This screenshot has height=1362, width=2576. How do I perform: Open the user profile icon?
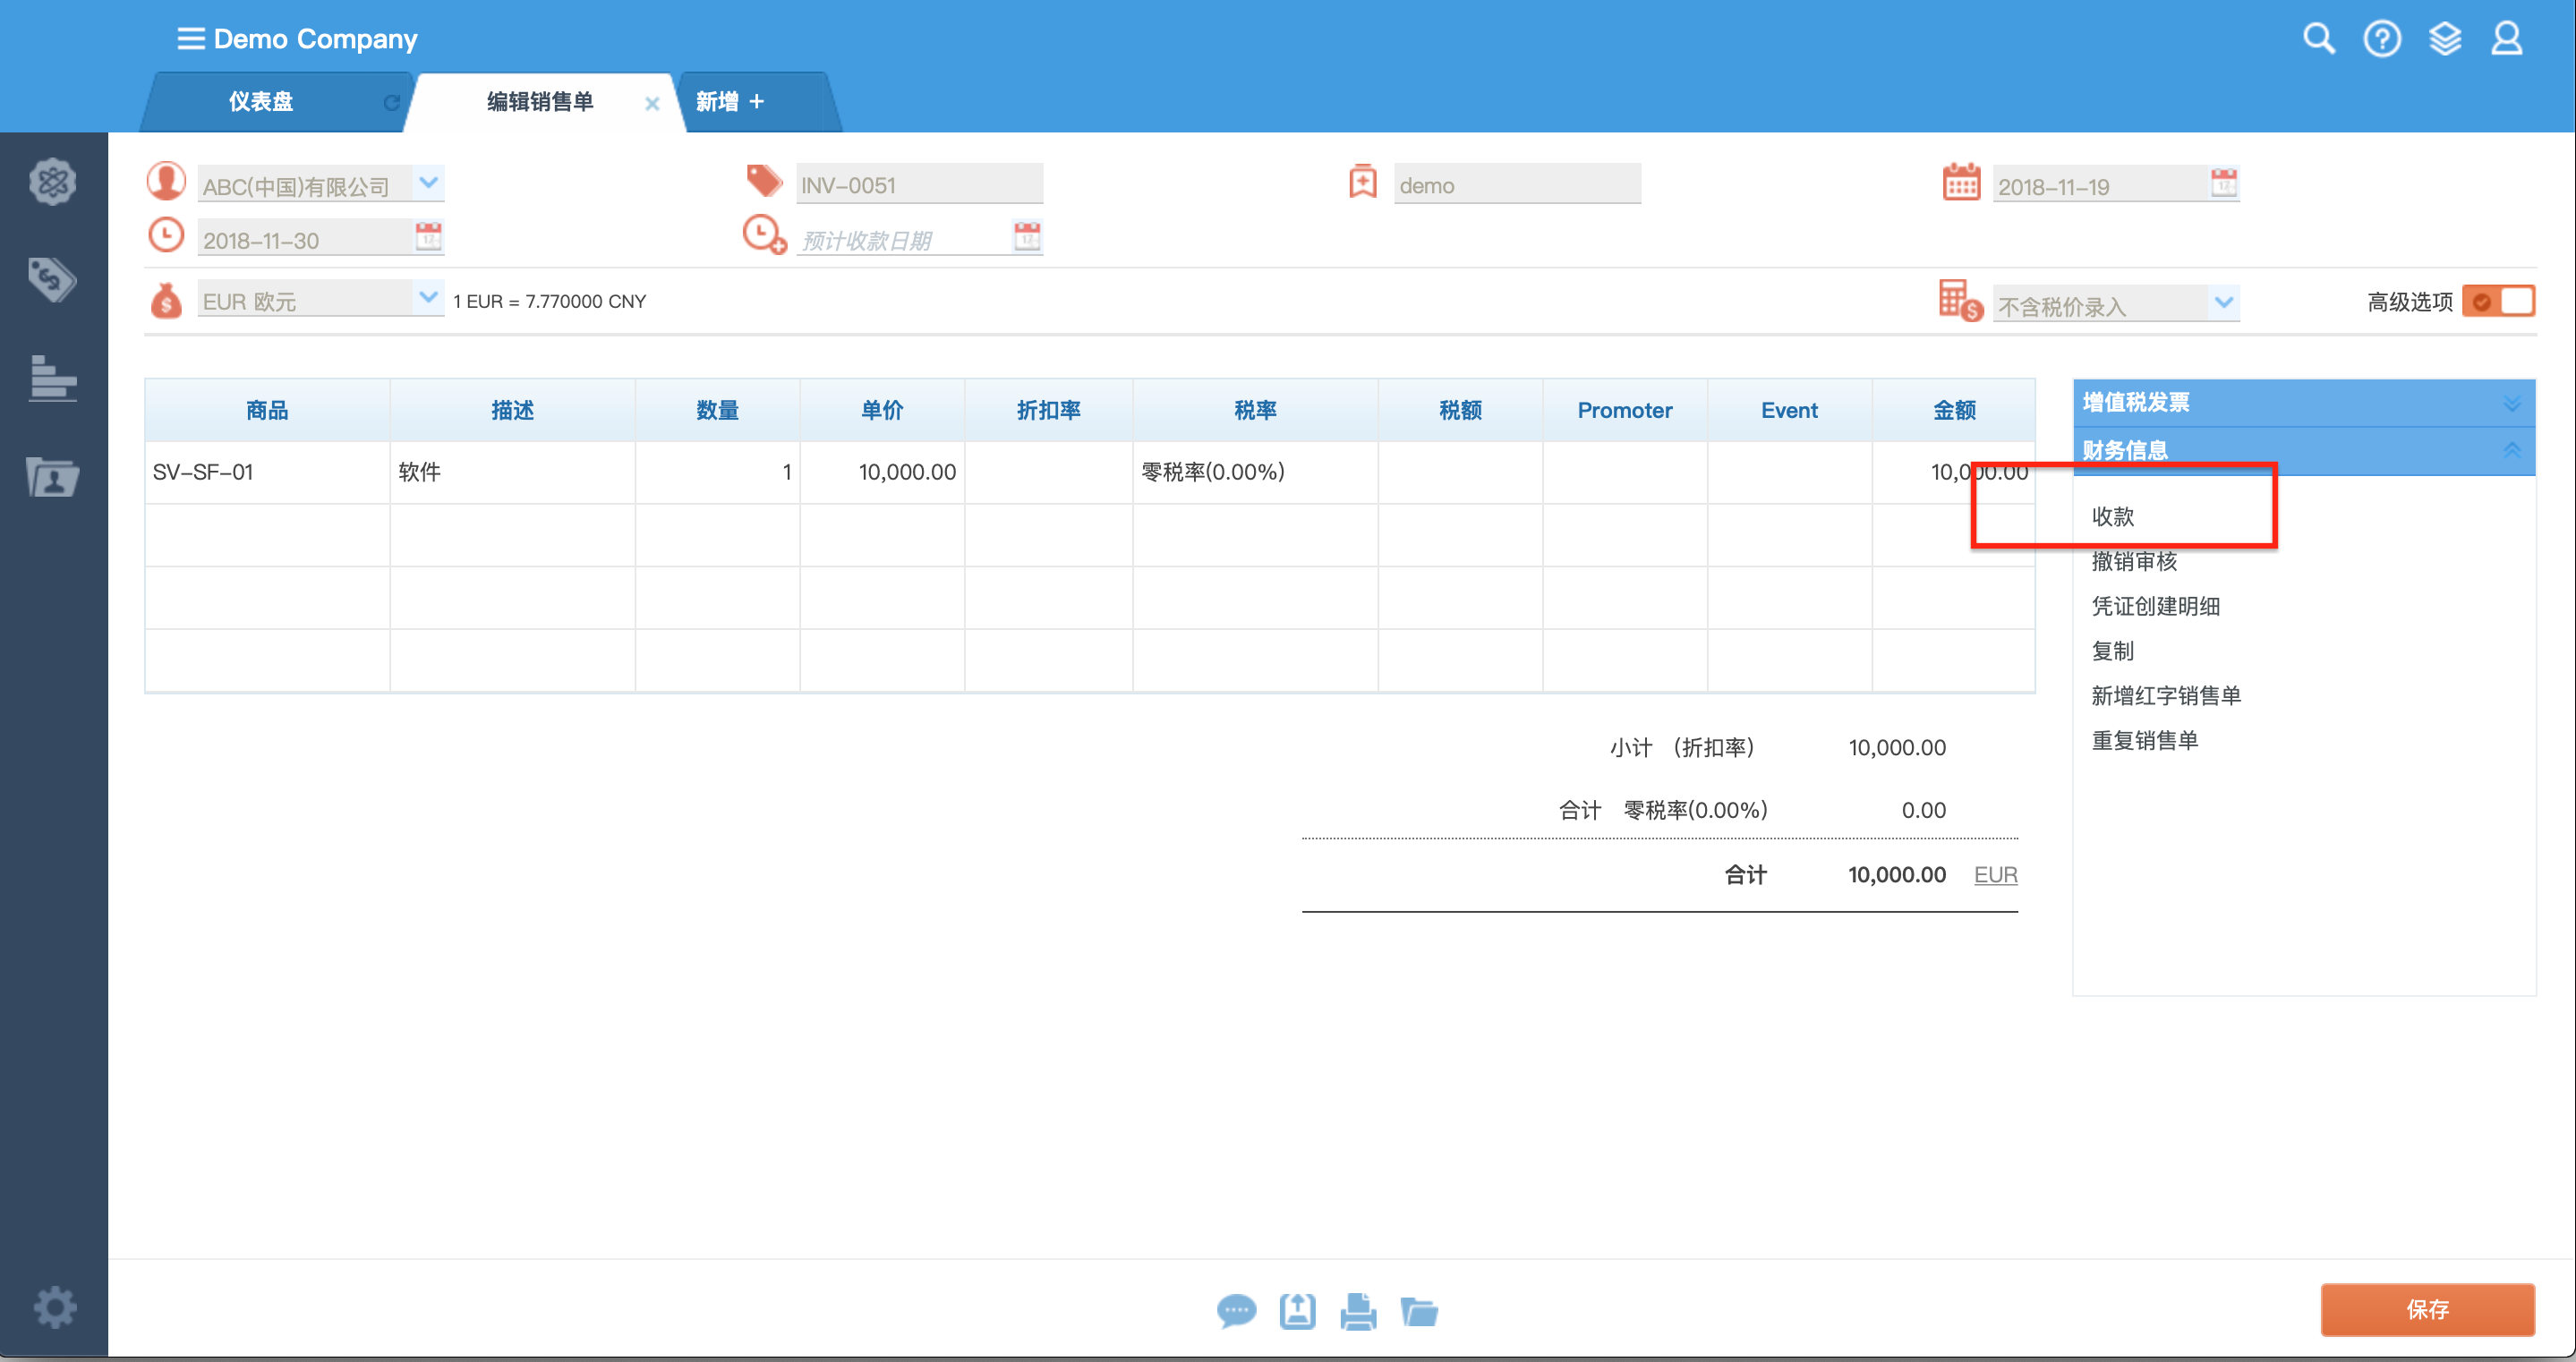coord(2507,39)
